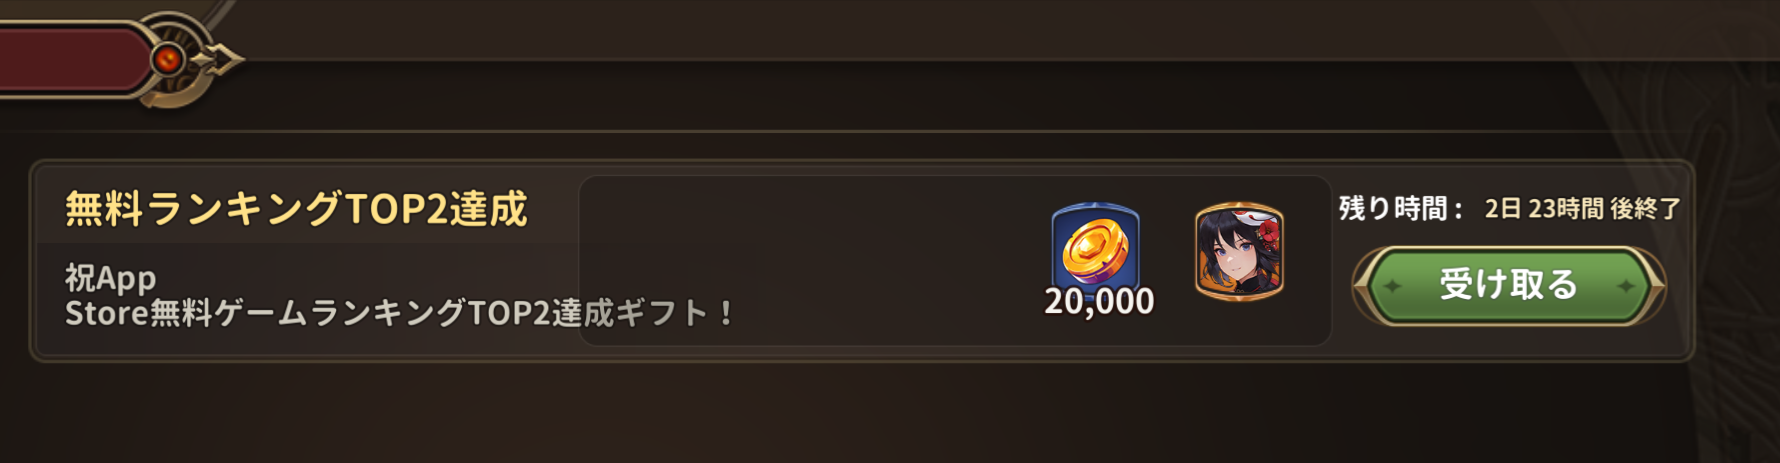This screenshot has width=1780, height=463.
Task: Click the 祝App text line
Action: pyautogui.click(x=111, y=278)
